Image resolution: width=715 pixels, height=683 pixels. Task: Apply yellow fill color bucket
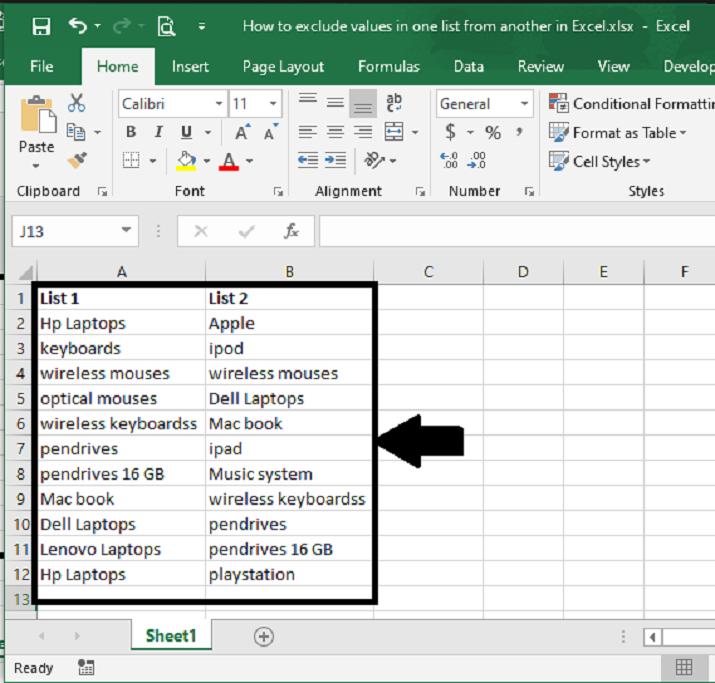tap(186, 161)
